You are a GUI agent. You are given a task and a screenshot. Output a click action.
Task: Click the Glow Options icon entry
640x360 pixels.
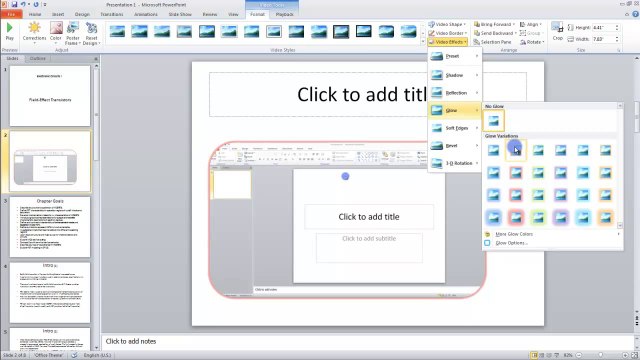487,243
